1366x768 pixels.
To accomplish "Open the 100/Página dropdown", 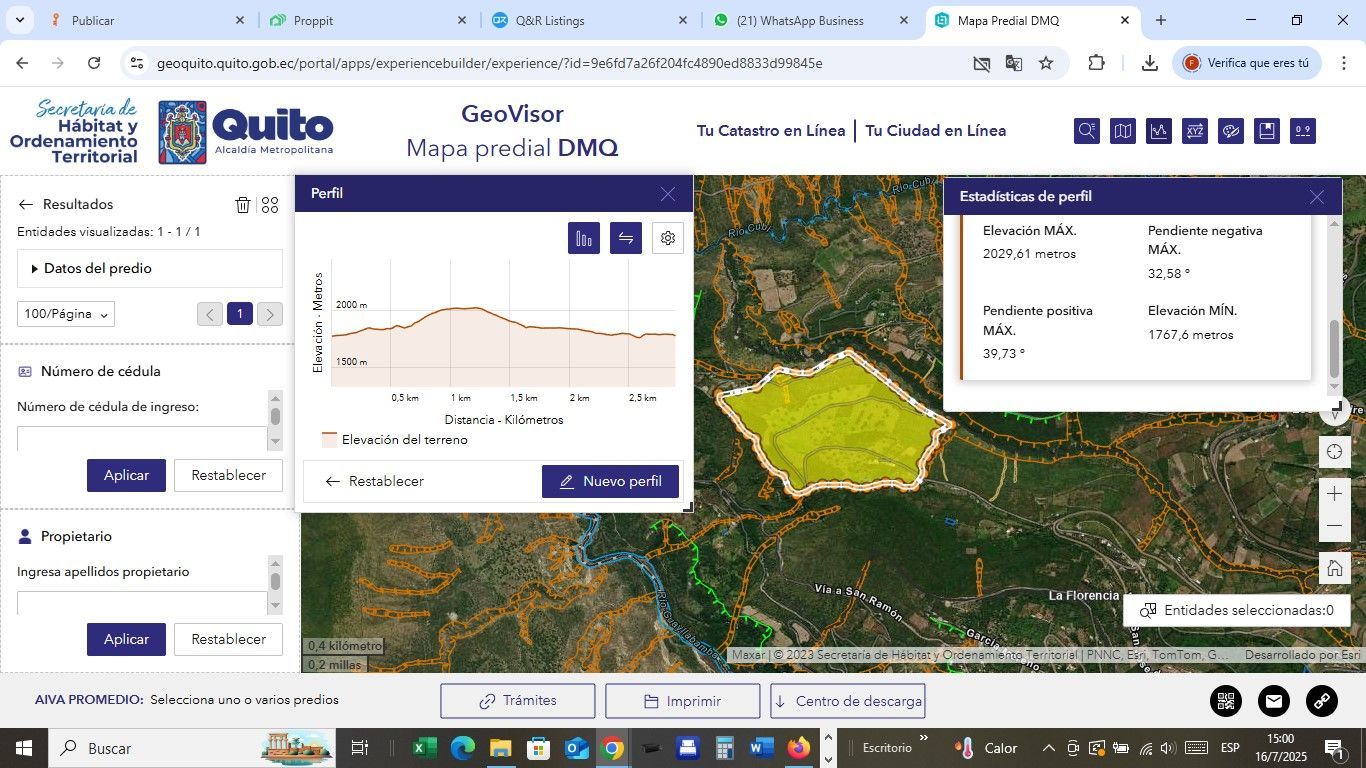I will pos(66,314).
